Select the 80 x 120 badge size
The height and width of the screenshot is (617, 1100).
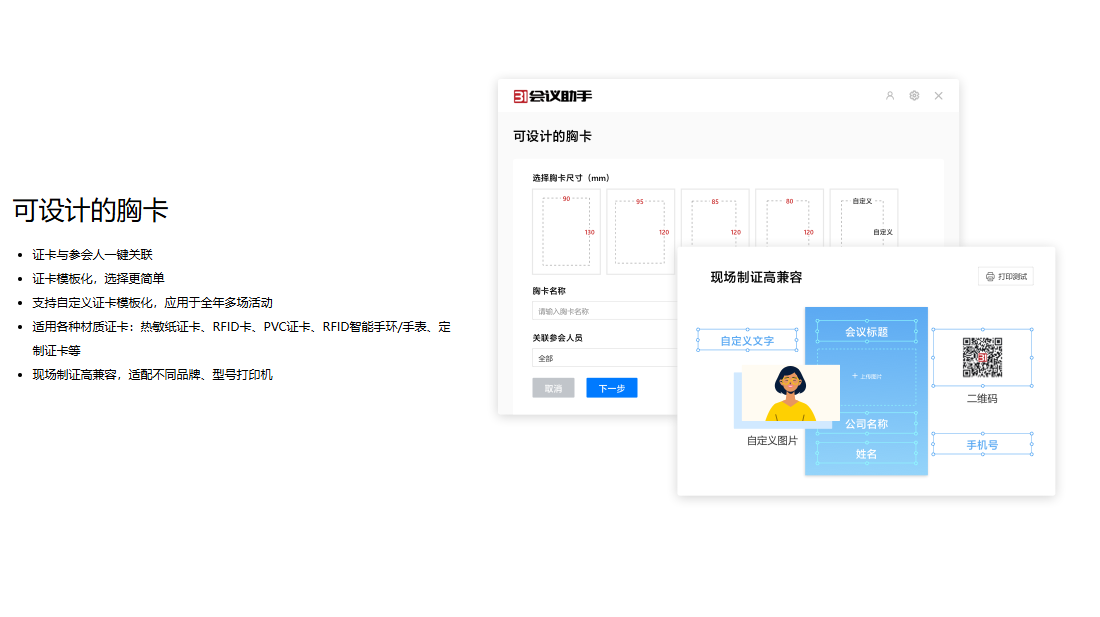coord(789,217)
